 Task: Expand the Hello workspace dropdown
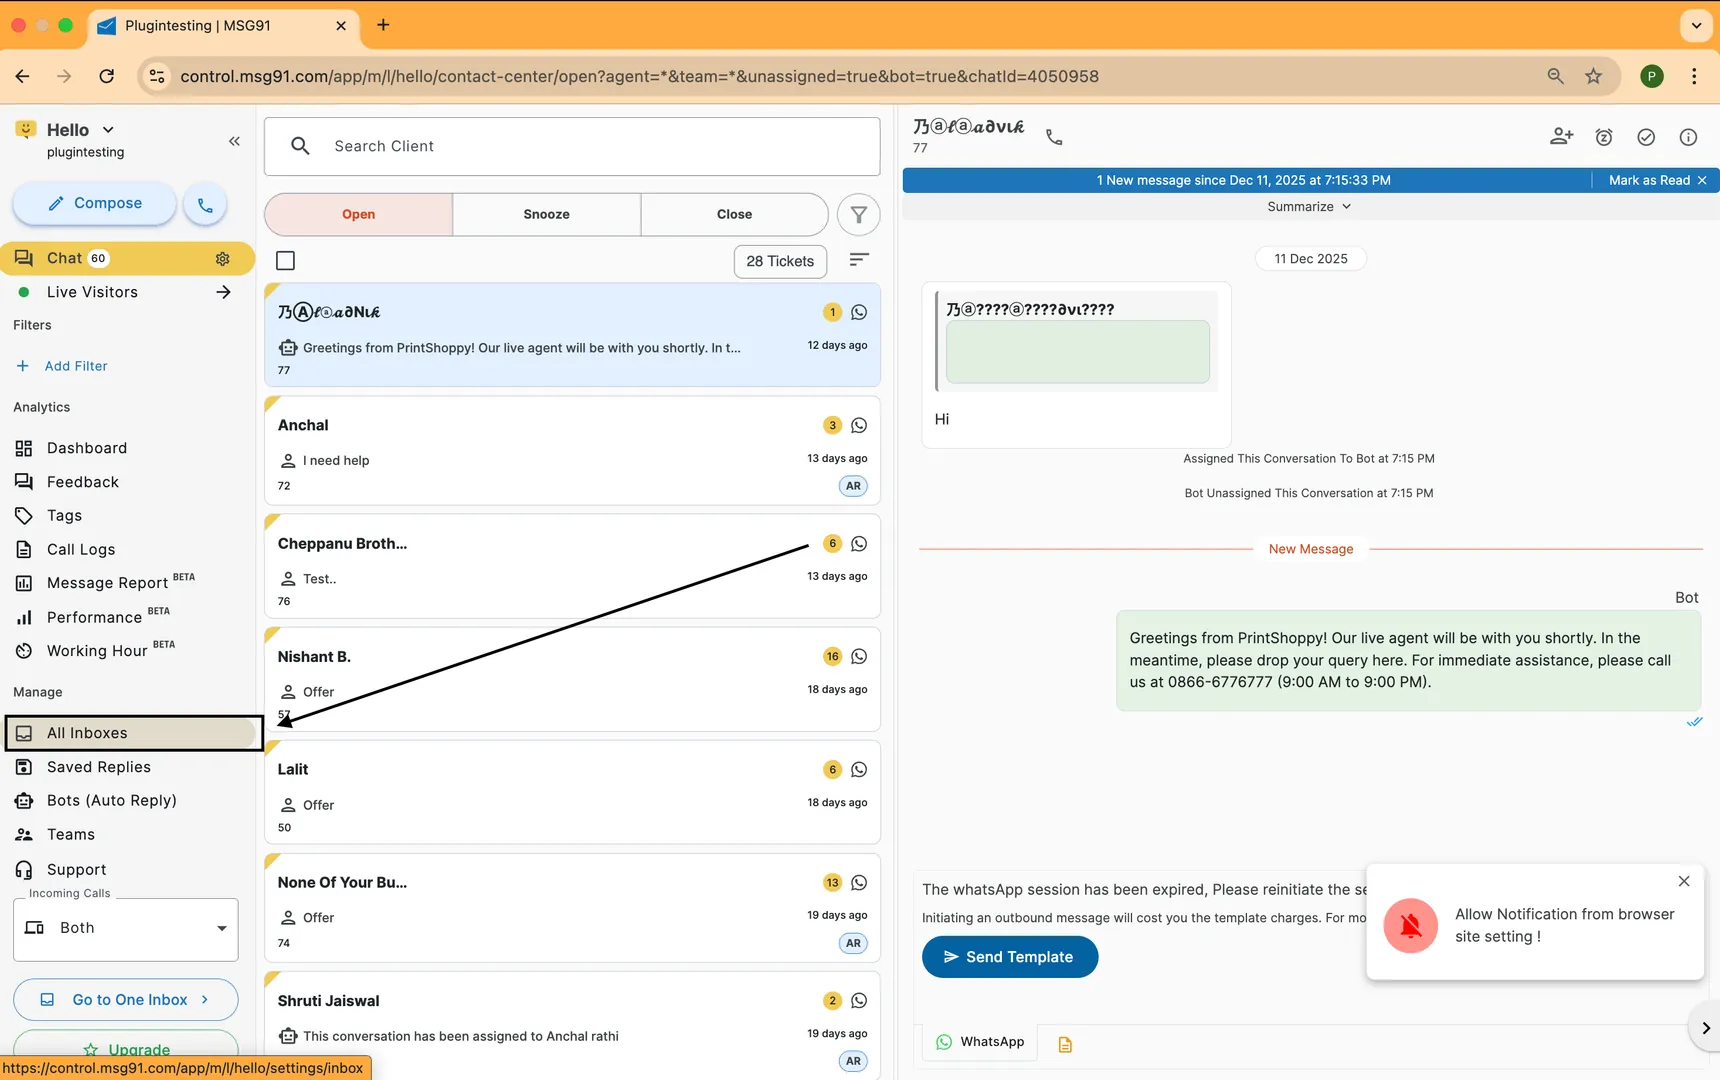[x=108, y=130]
